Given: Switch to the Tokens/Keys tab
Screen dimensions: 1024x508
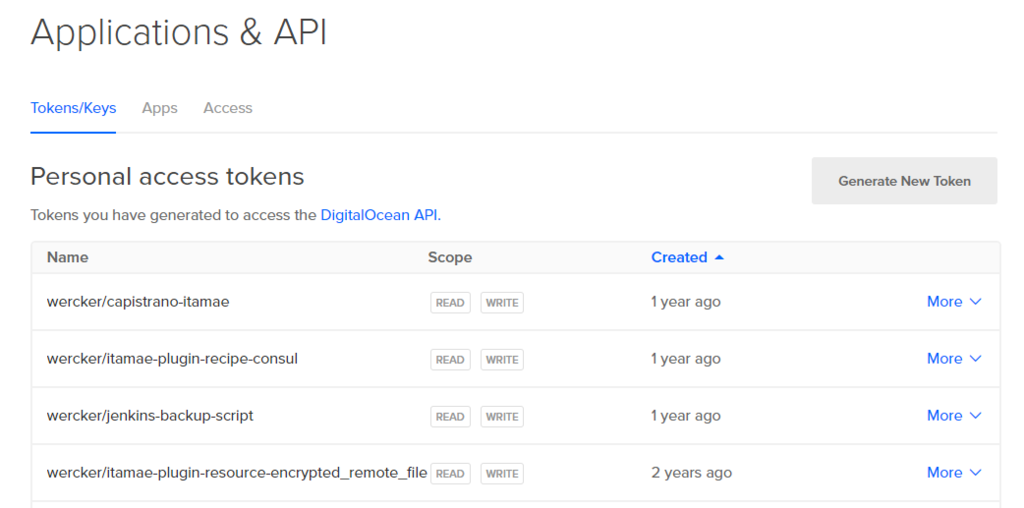Looking at the screenshot, I should coord(73,108).
